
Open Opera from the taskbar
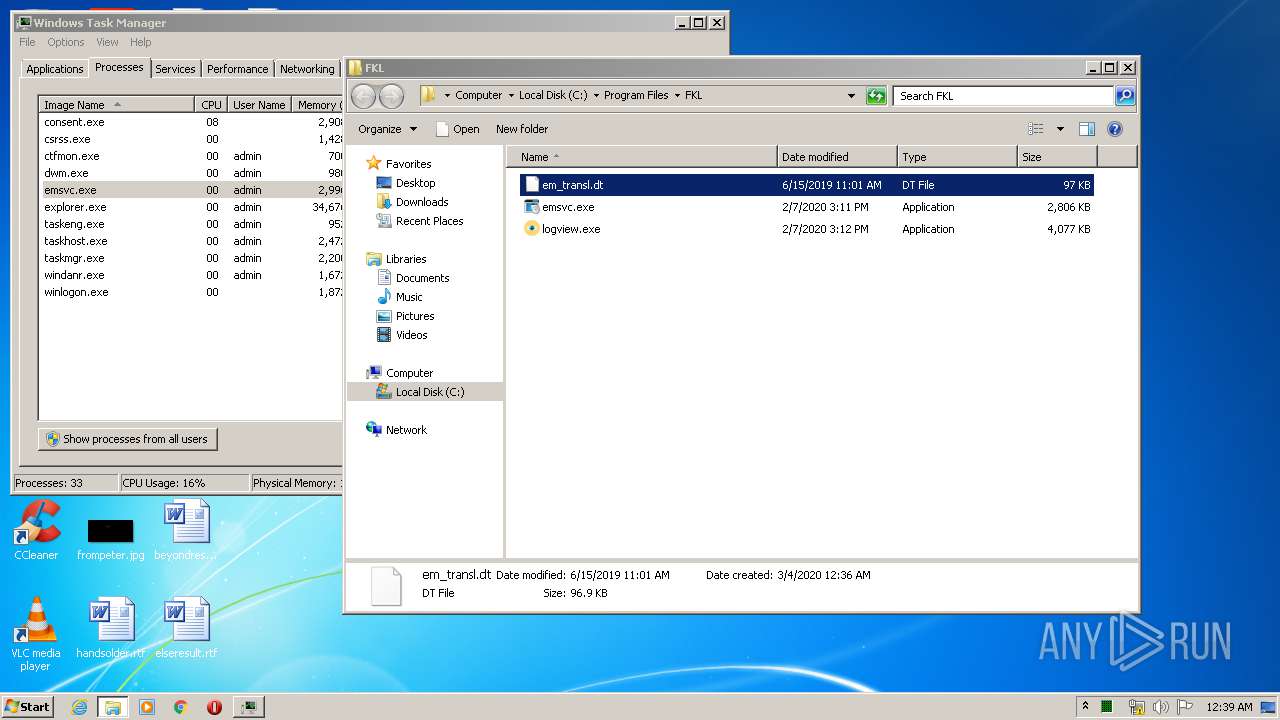(214, 707)
